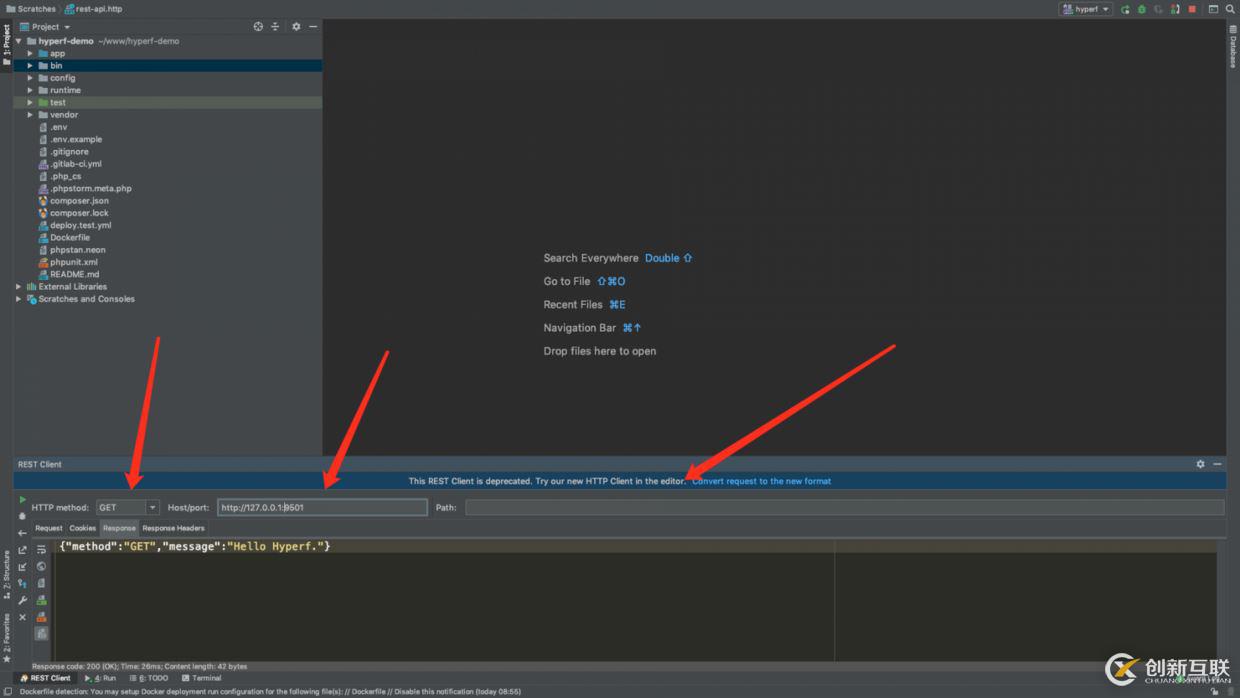Open Search Everywhere magnifier icon
The image size is (1240, 698).
tap(1230, 9)
